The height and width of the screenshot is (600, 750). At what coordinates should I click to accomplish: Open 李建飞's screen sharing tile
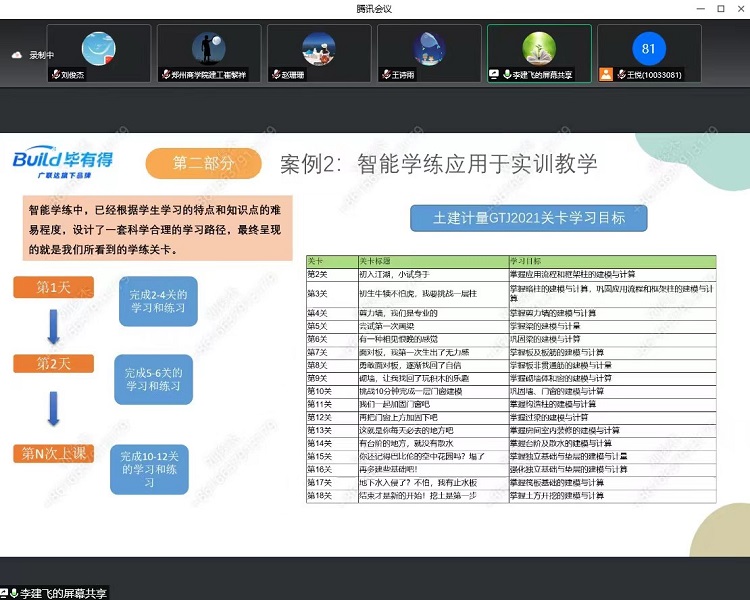click(x=539, y=53)
